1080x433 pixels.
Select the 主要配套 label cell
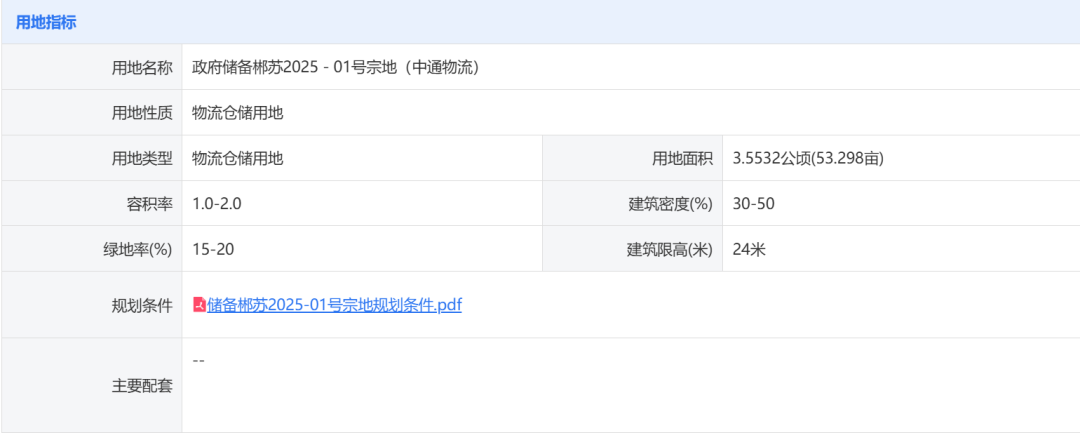pos(142,385)
